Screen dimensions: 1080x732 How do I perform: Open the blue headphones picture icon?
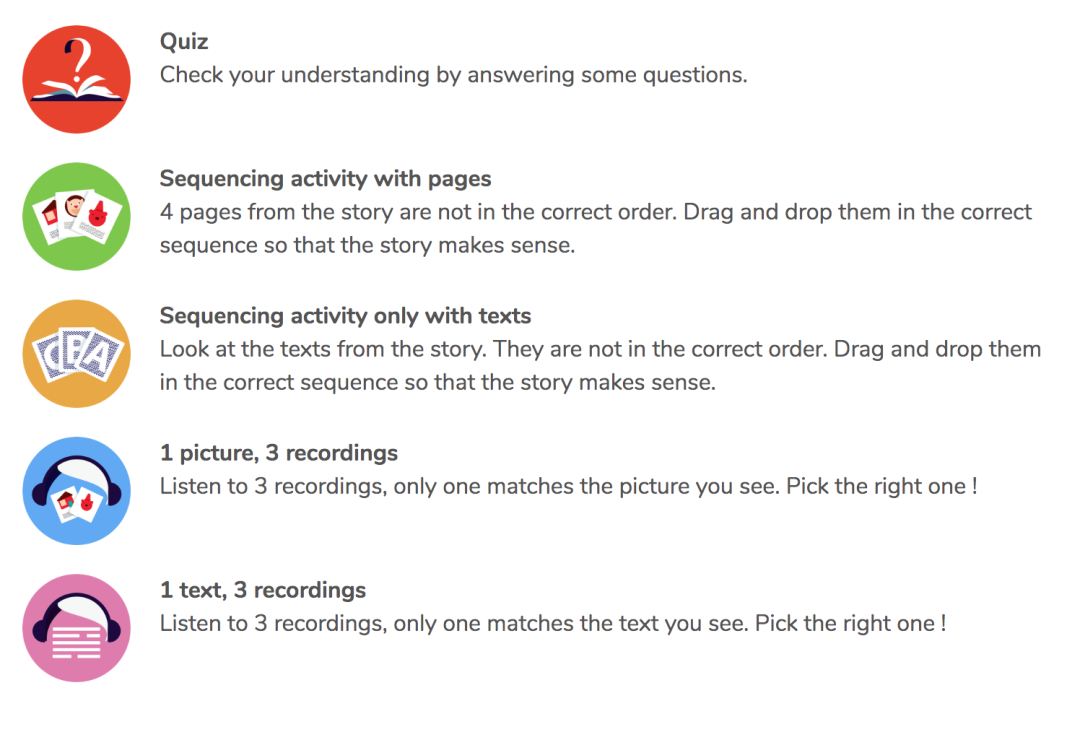[76, 491]
